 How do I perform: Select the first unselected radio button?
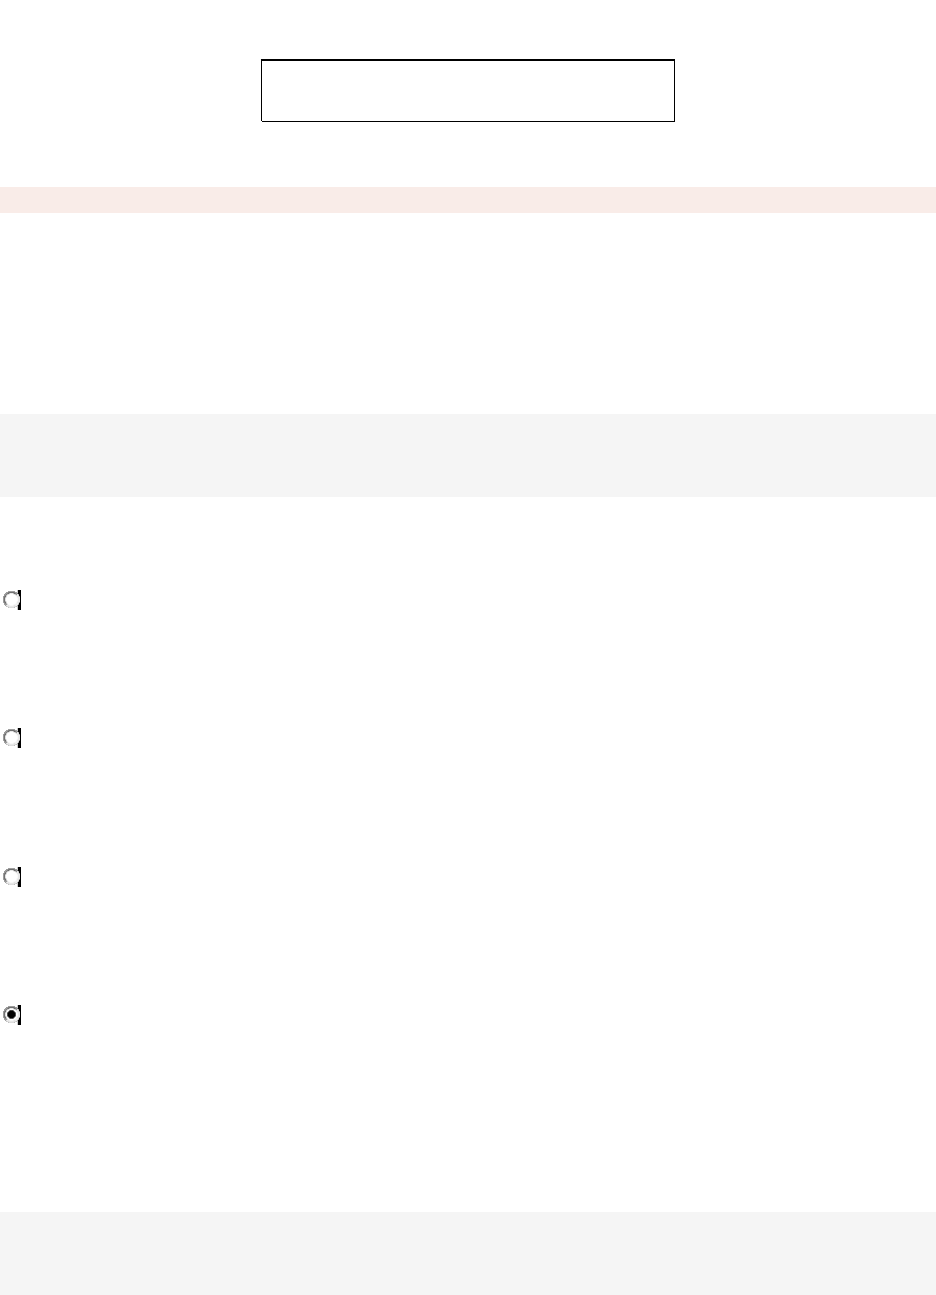coord(12,600)
